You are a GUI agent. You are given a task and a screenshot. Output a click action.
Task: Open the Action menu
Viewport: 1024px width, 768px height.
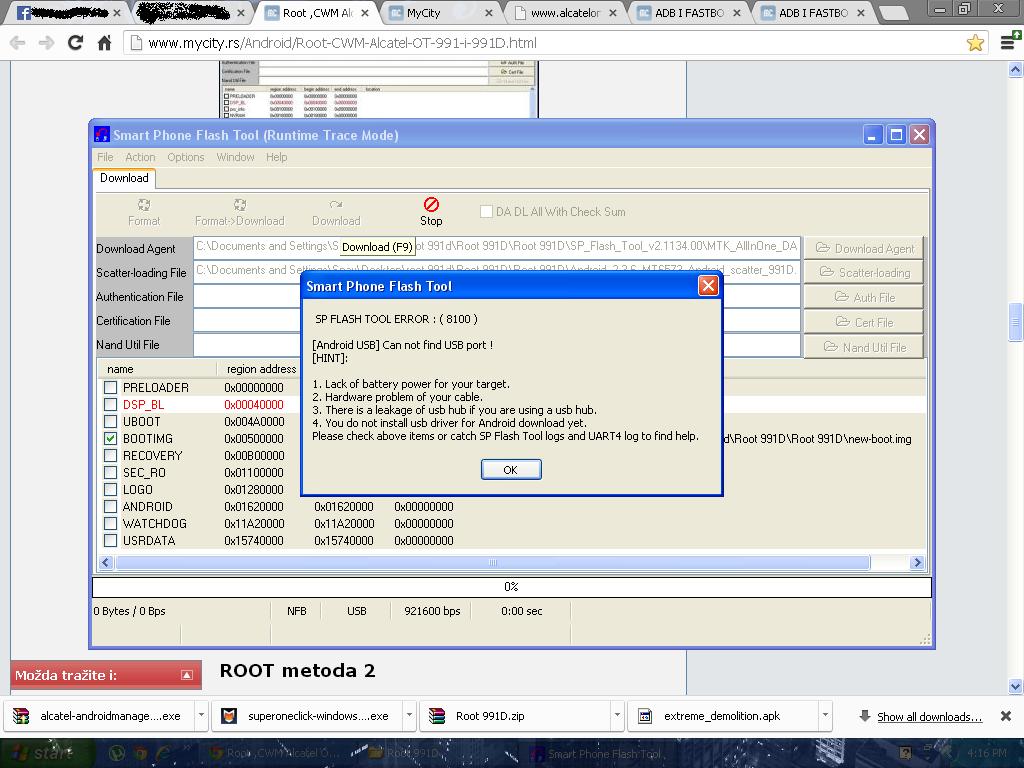(140, 157)
